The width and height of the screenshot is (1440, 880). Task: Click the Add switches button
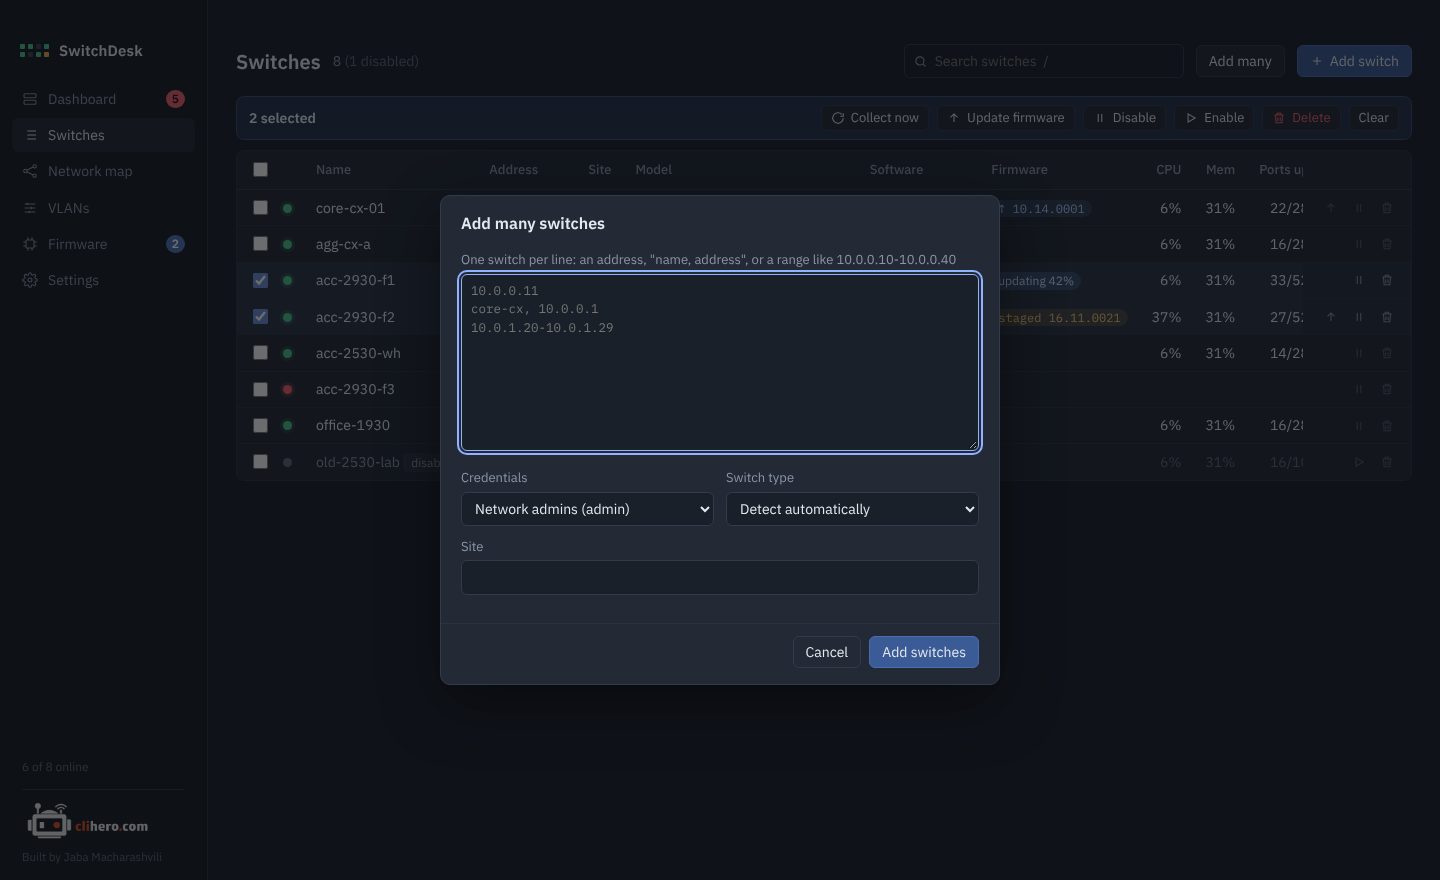(x=924, y=652)
